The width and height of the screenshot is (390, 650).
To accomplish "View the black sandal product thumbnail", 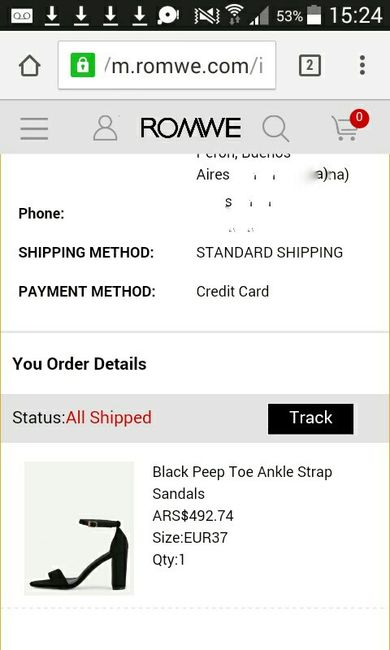I will (79, 528).
